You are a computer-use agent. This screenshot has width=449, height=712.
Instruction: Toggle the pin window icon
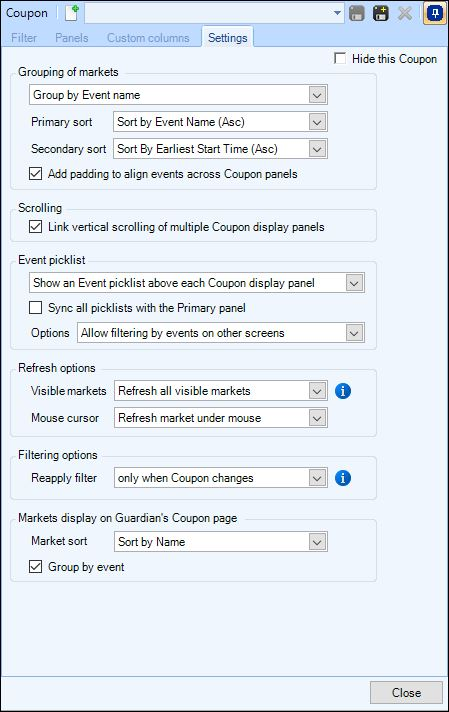click(x=434, y=13)
